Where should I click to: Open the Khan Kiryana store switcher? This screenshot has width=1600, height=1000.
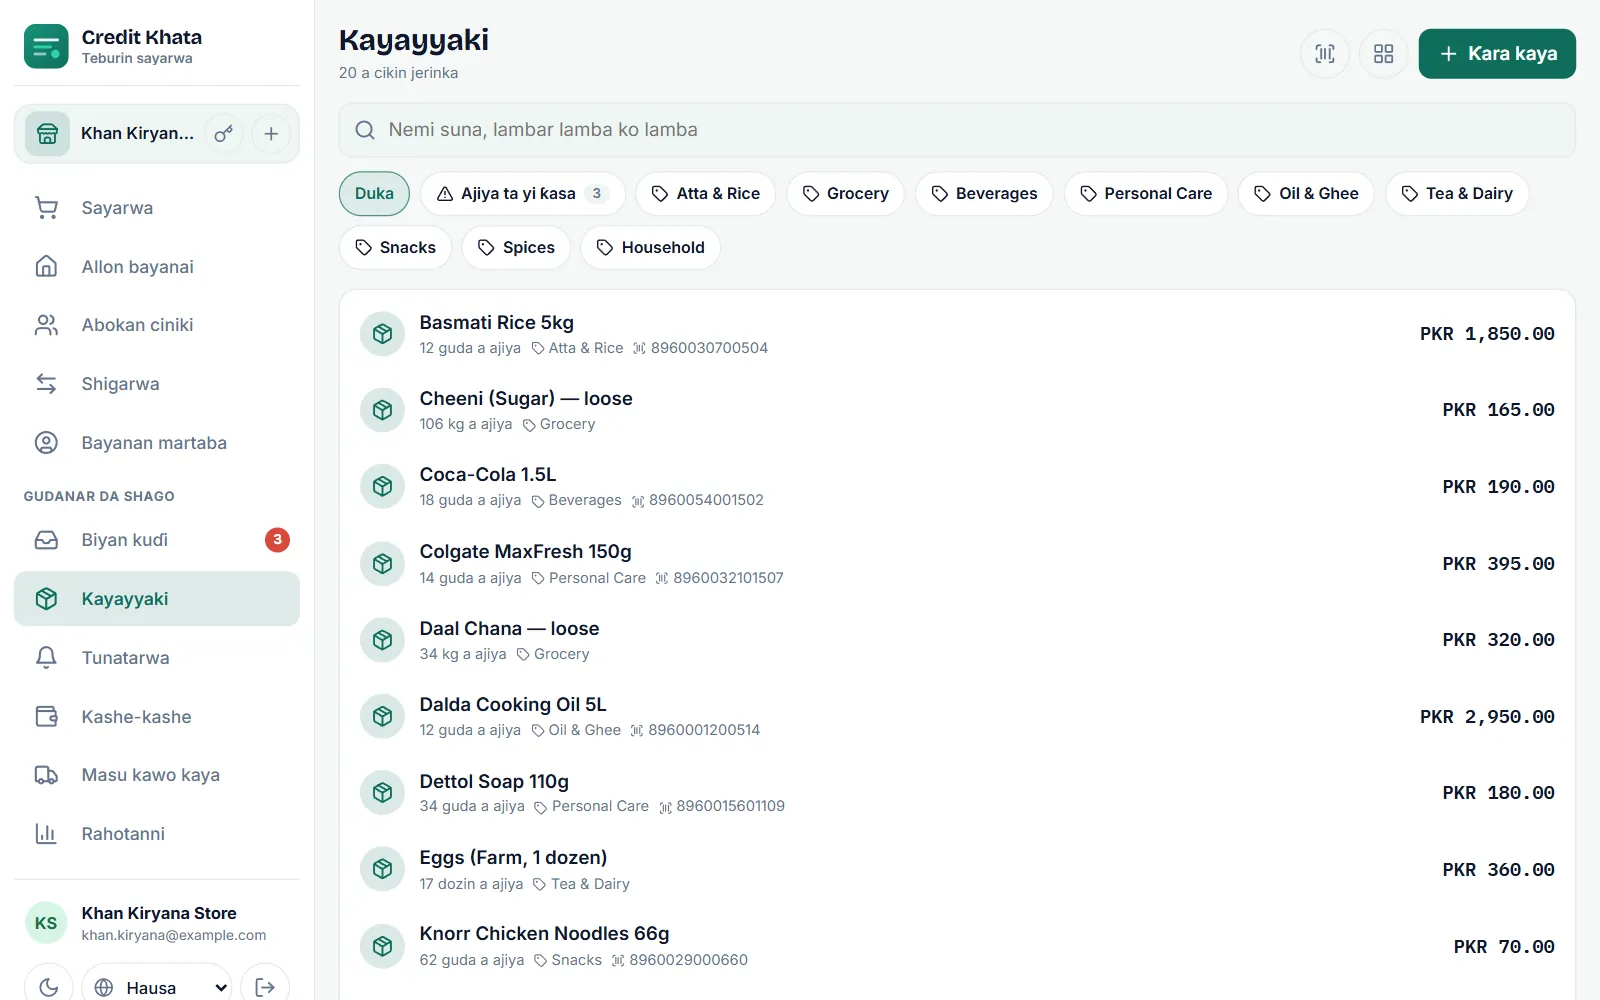pyautogui.click(x=111, y=134)
